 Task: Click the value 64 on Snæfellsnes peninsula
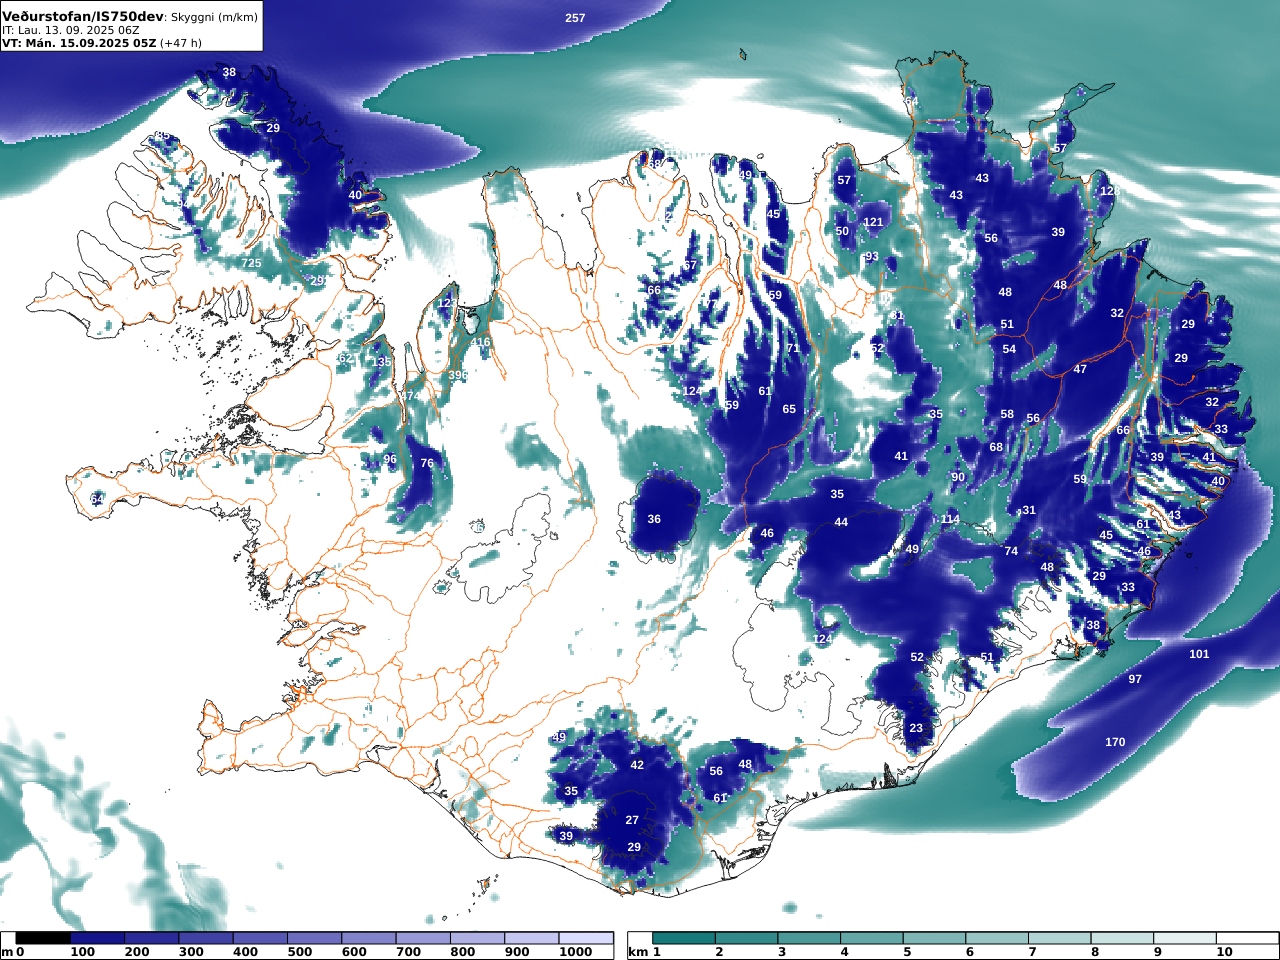click(96, 498)
